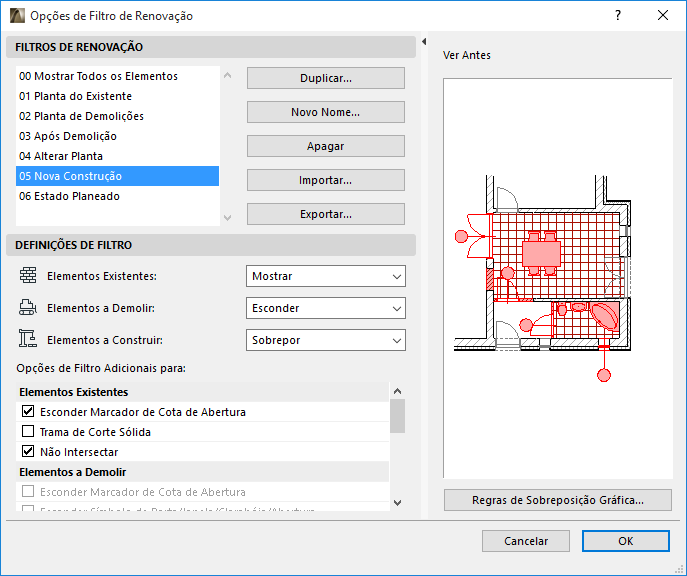The height and width of the screenshot is (576, 687).
Task: Click the Apagar button
Action: (326, 146)
